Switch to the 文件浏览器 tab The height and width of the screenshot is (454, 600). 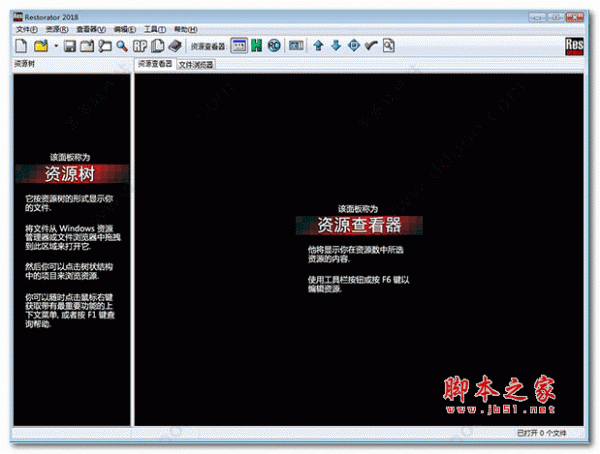click(x=196, y=65)
